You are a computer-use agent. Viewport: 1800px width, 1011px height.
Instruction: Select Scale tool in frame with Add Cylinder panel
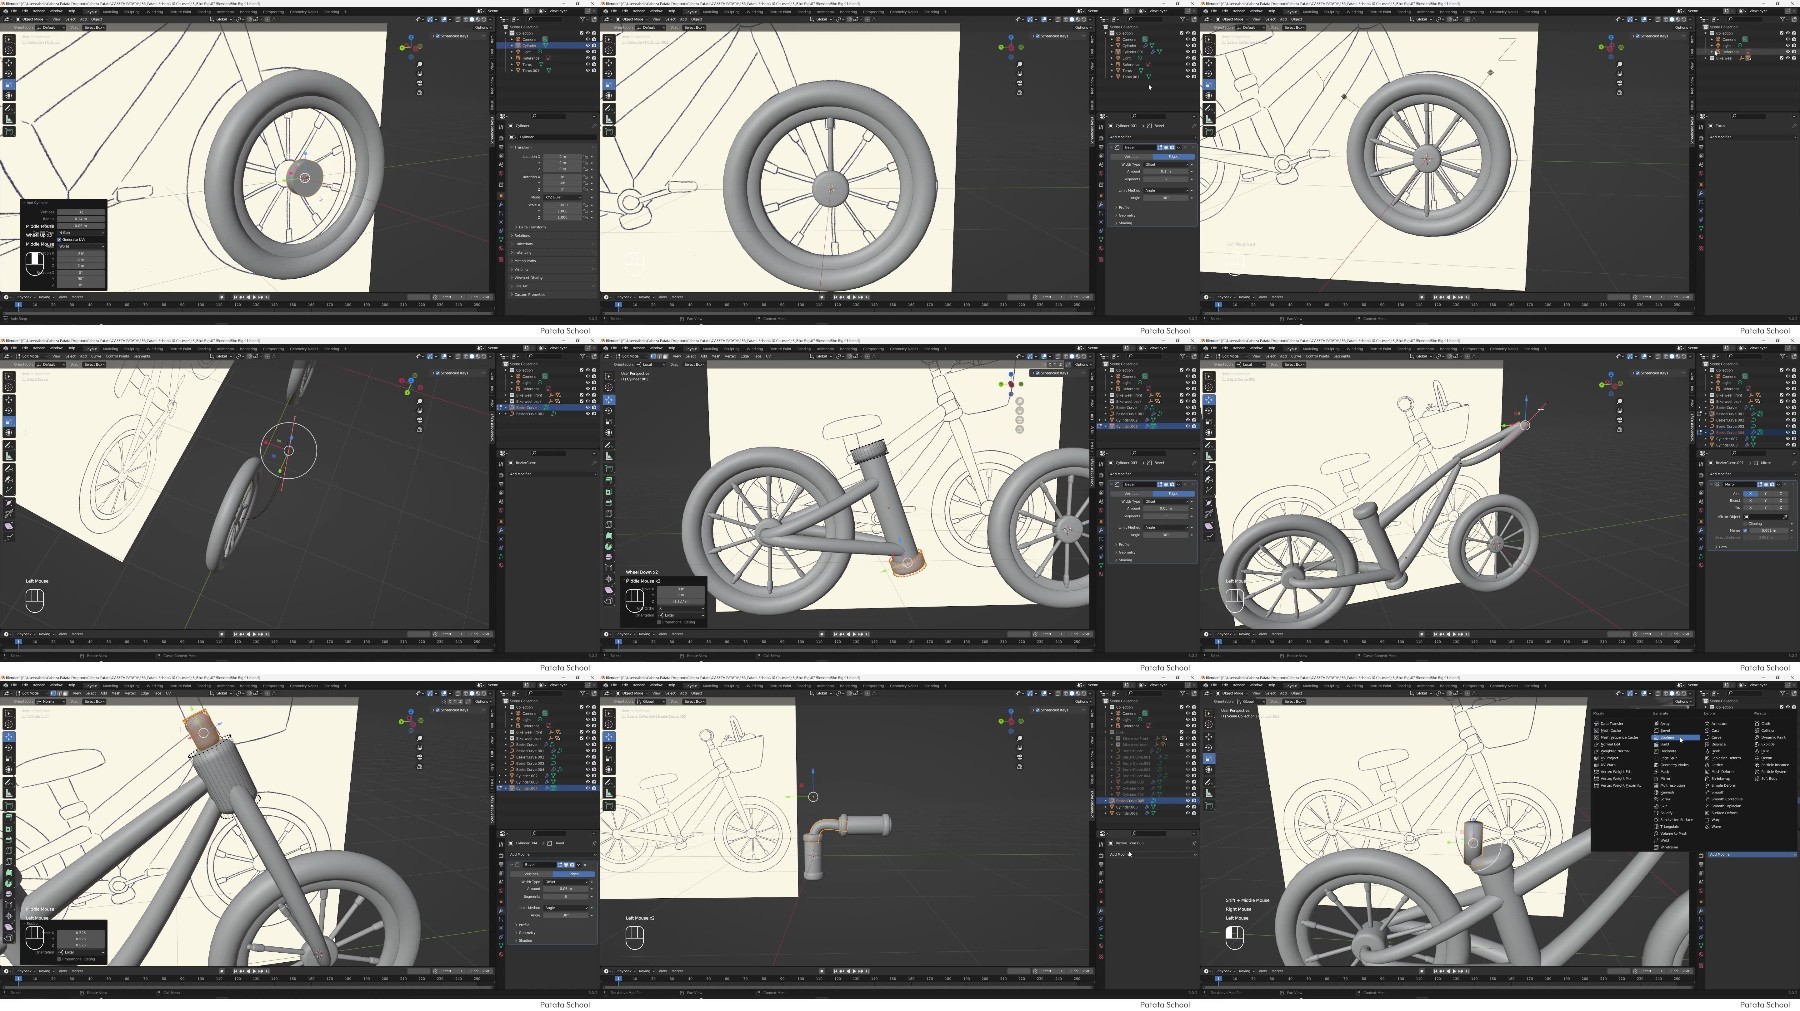pos(9,85)
